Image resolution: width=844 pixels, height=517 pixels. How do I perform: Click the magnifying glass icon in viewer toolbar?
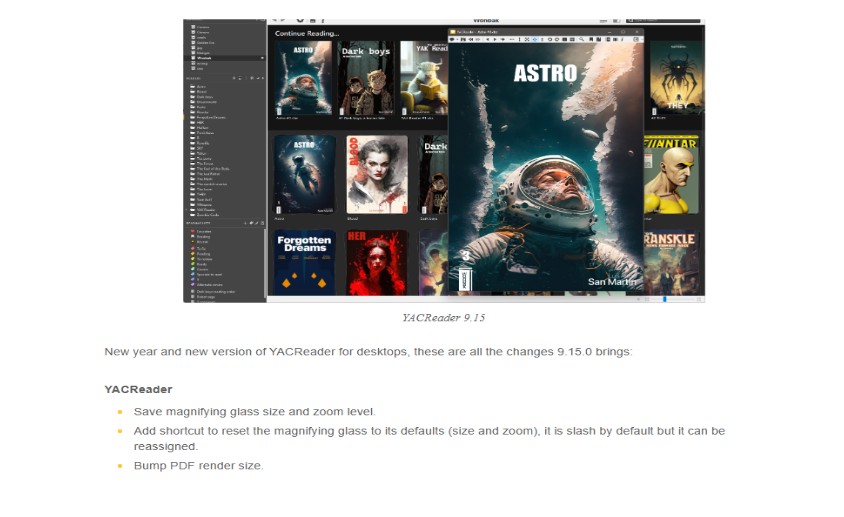click(x=582, y=39)
